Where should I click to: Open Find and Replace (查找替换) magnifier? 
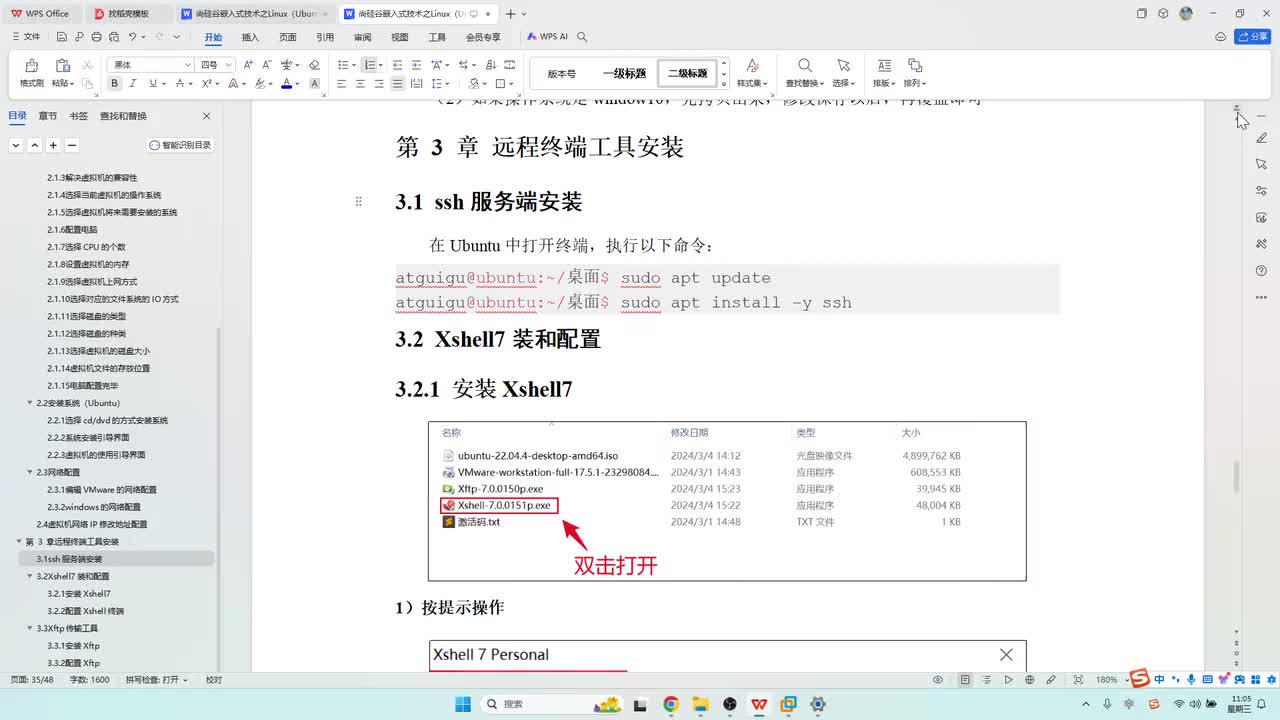point(804,66)
